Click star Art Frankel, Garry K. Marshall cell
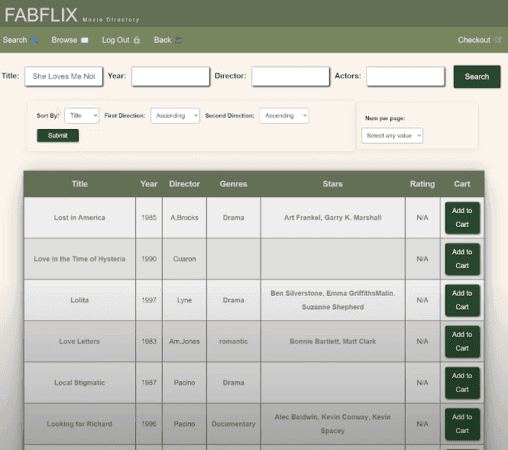 tap(333, 218)
